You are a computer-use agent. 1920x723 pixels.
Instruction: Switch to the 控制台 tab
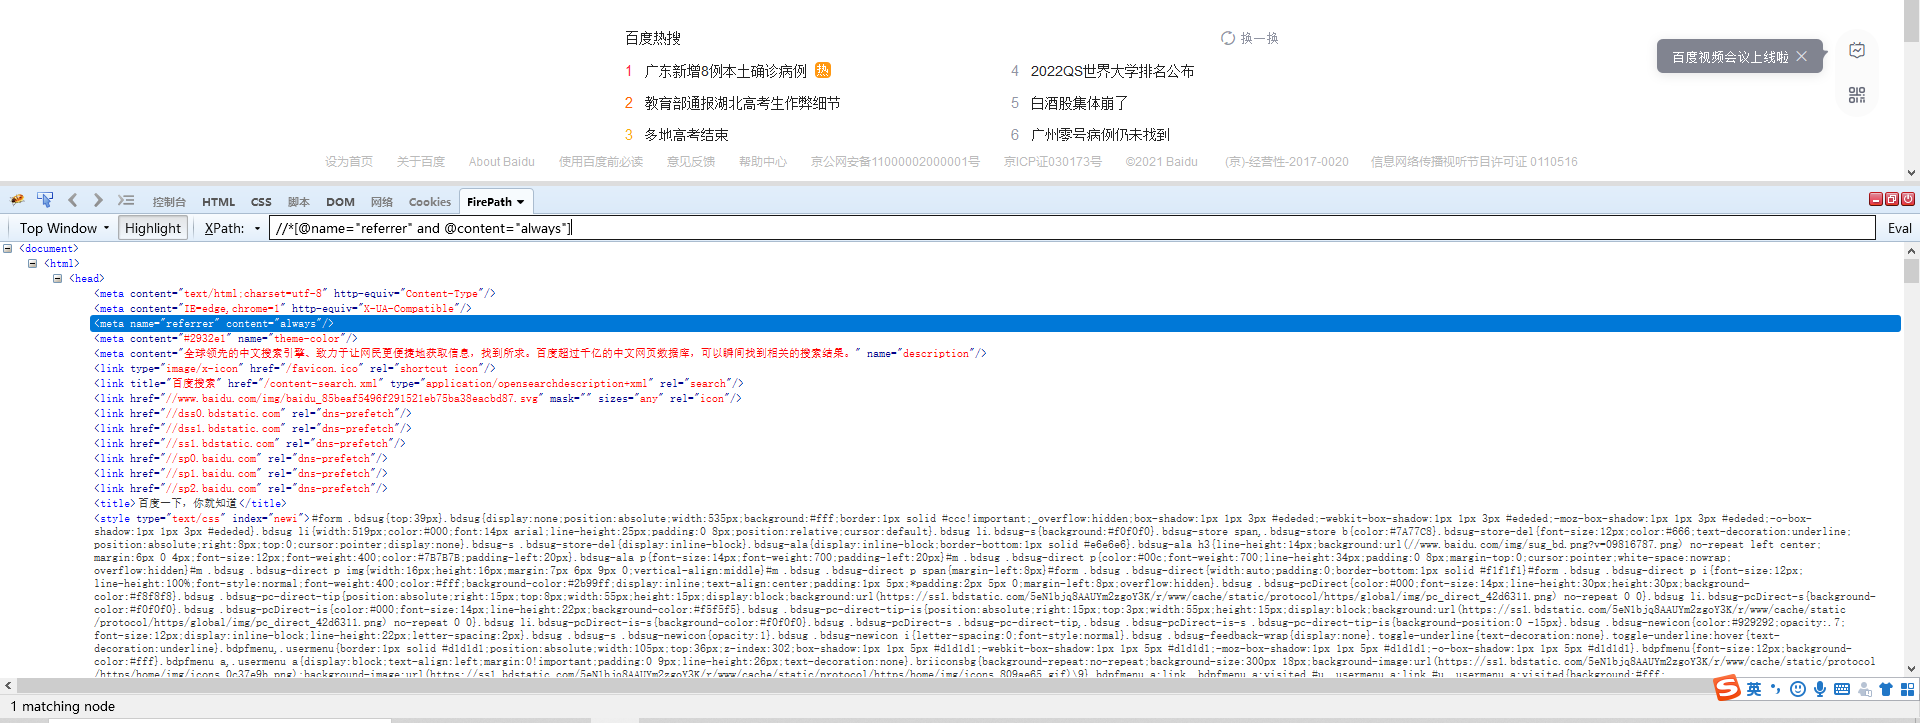click(x=169, y=202)
